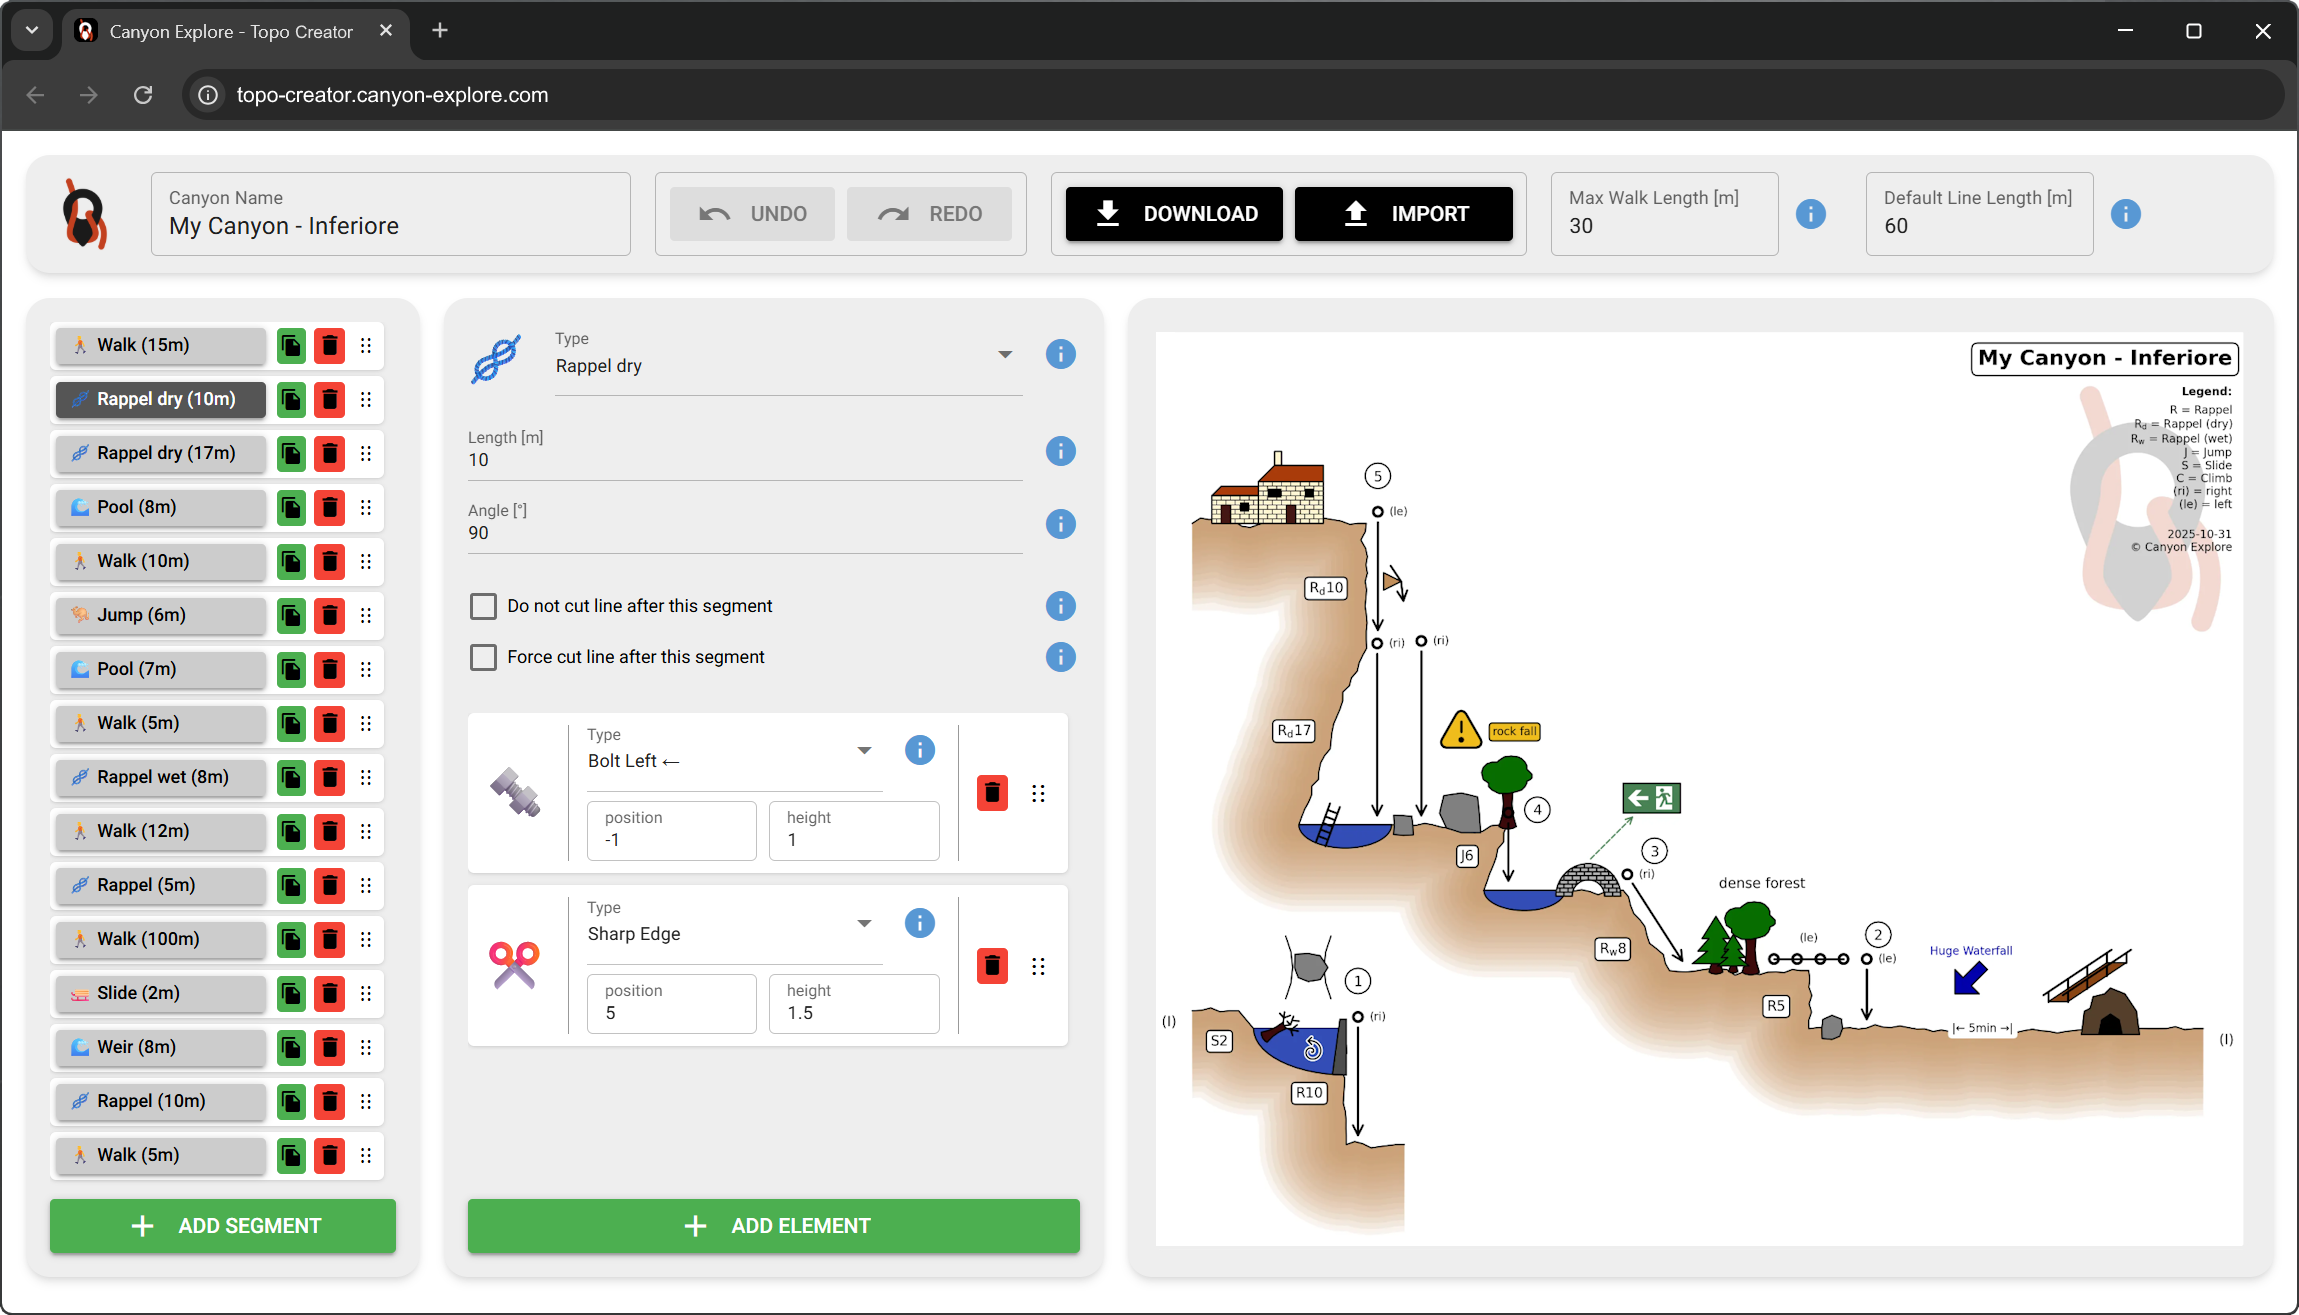Image resolution: width=2299 pixels, height=1315 pixels.
Task: Copy the Rappel wet (8m) segment
Action: (291, 777)
